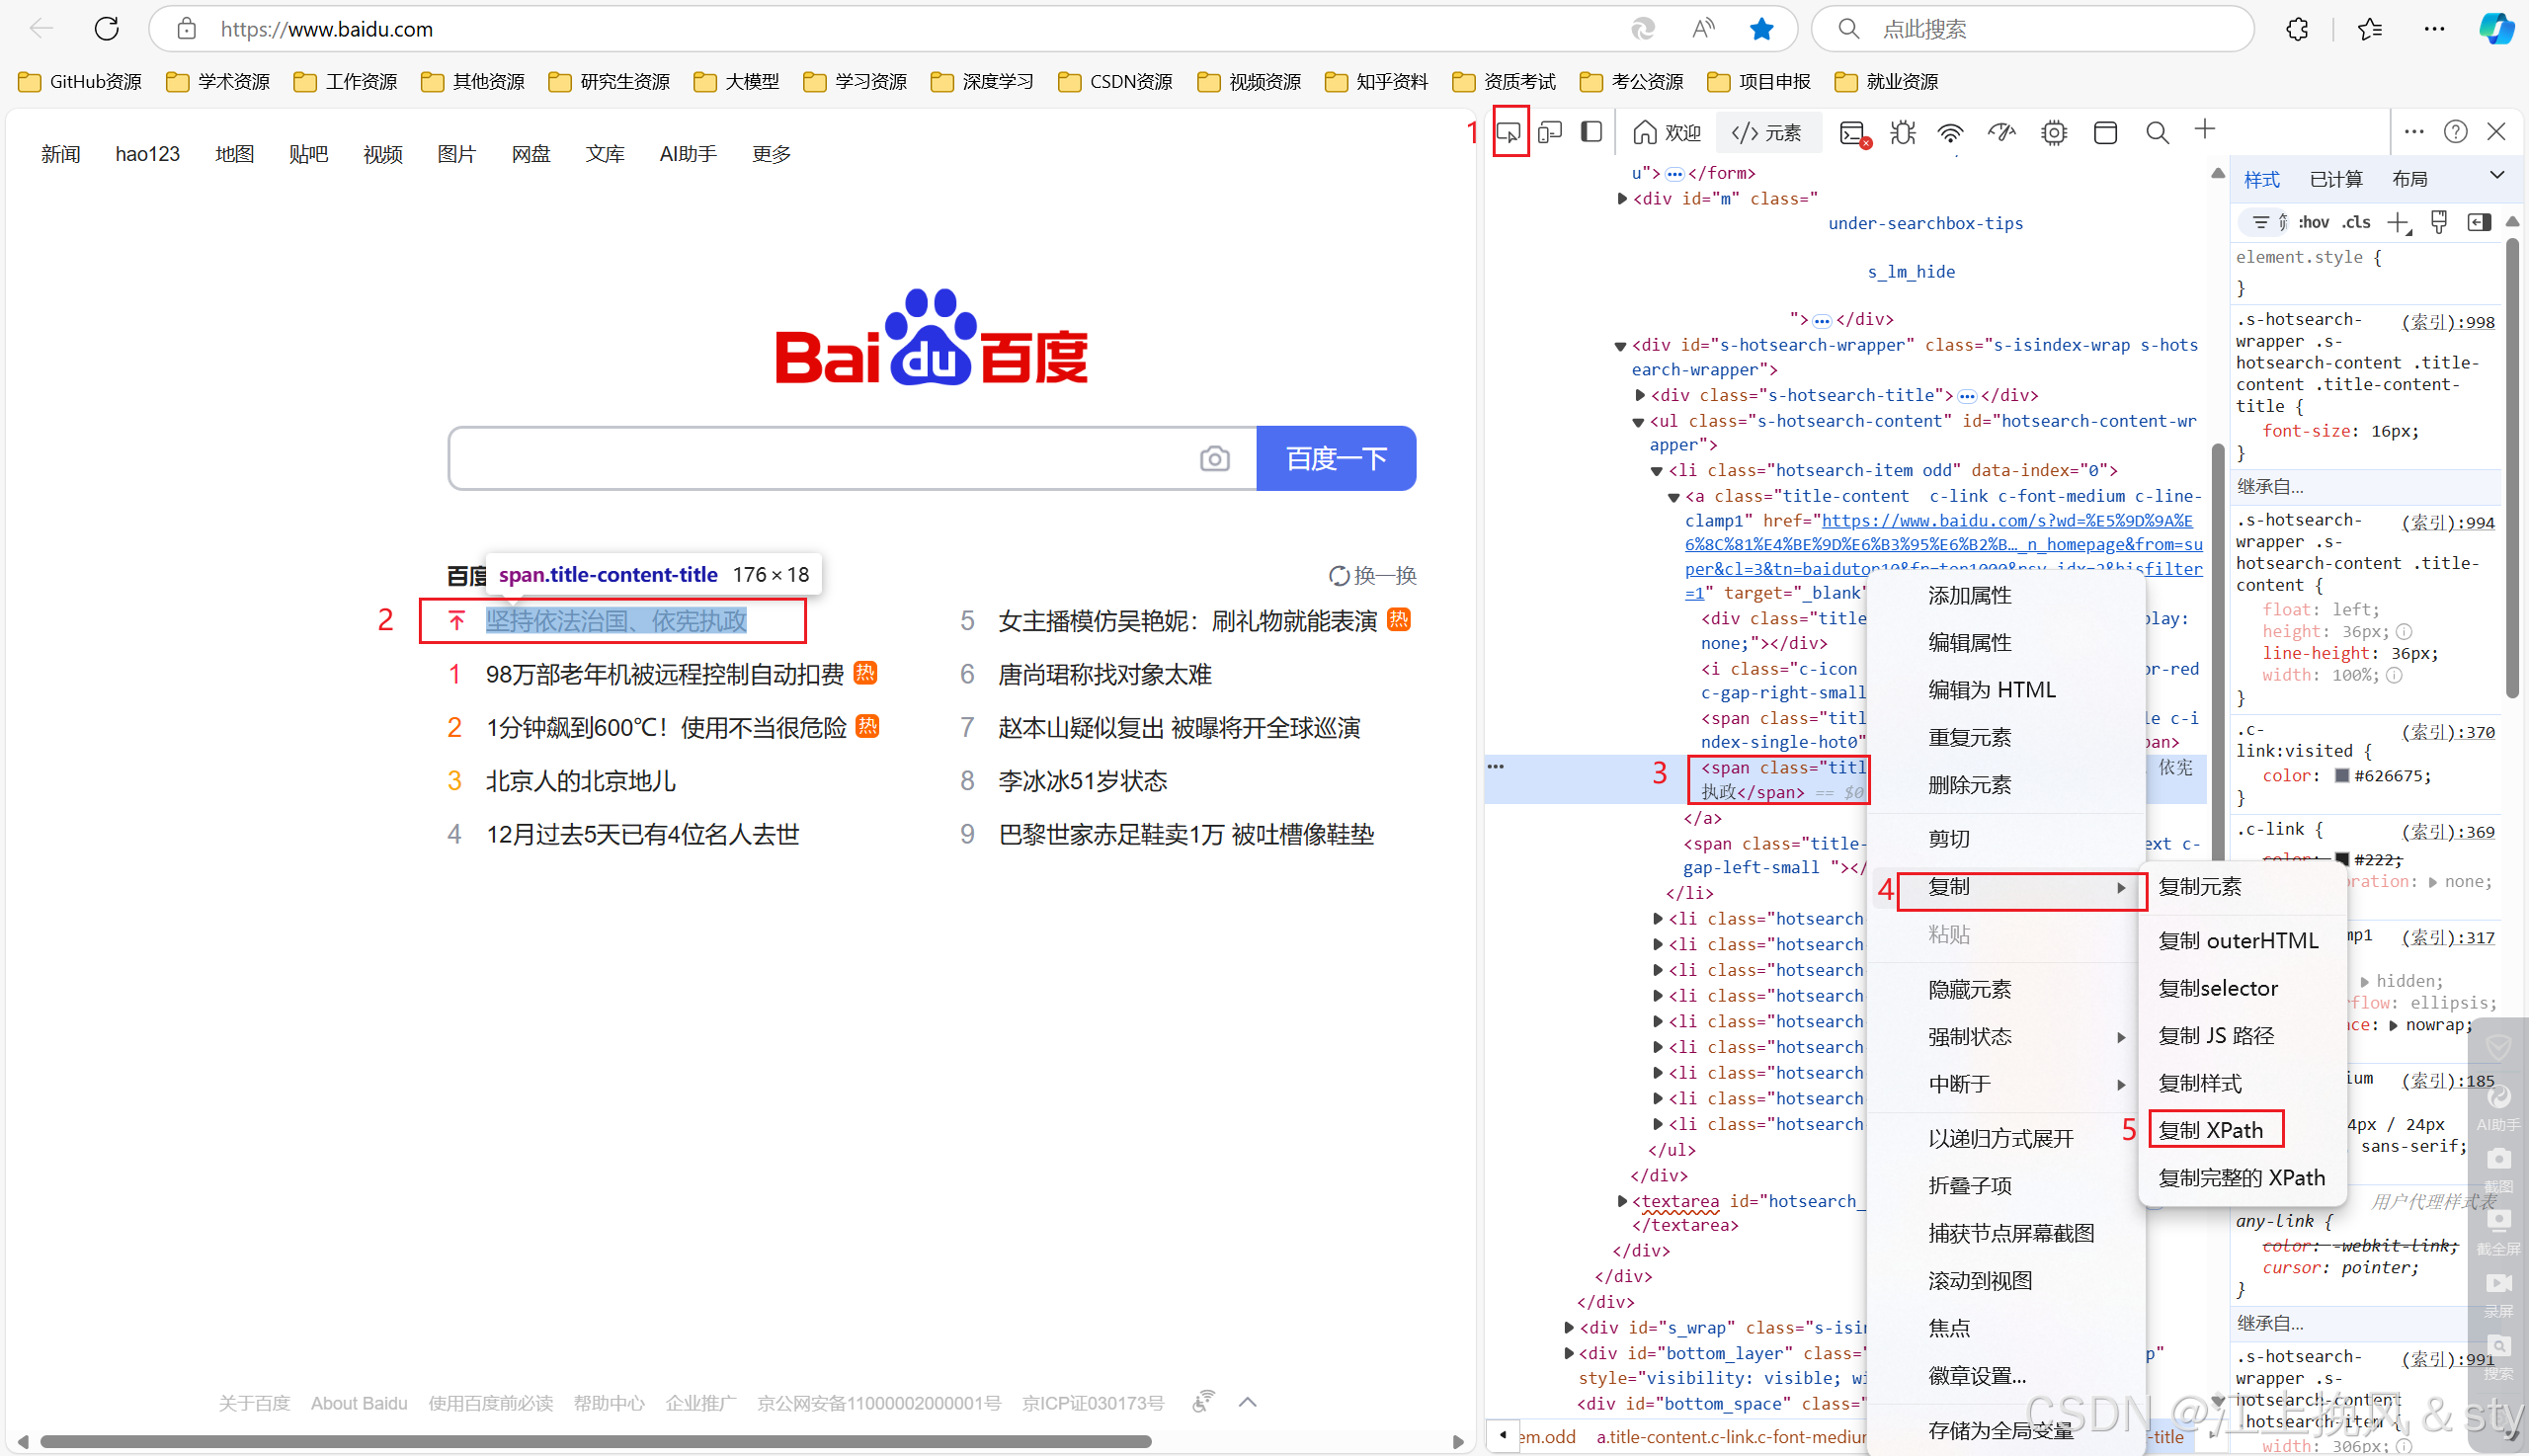Switch to the Styles pane tab

2262,179
